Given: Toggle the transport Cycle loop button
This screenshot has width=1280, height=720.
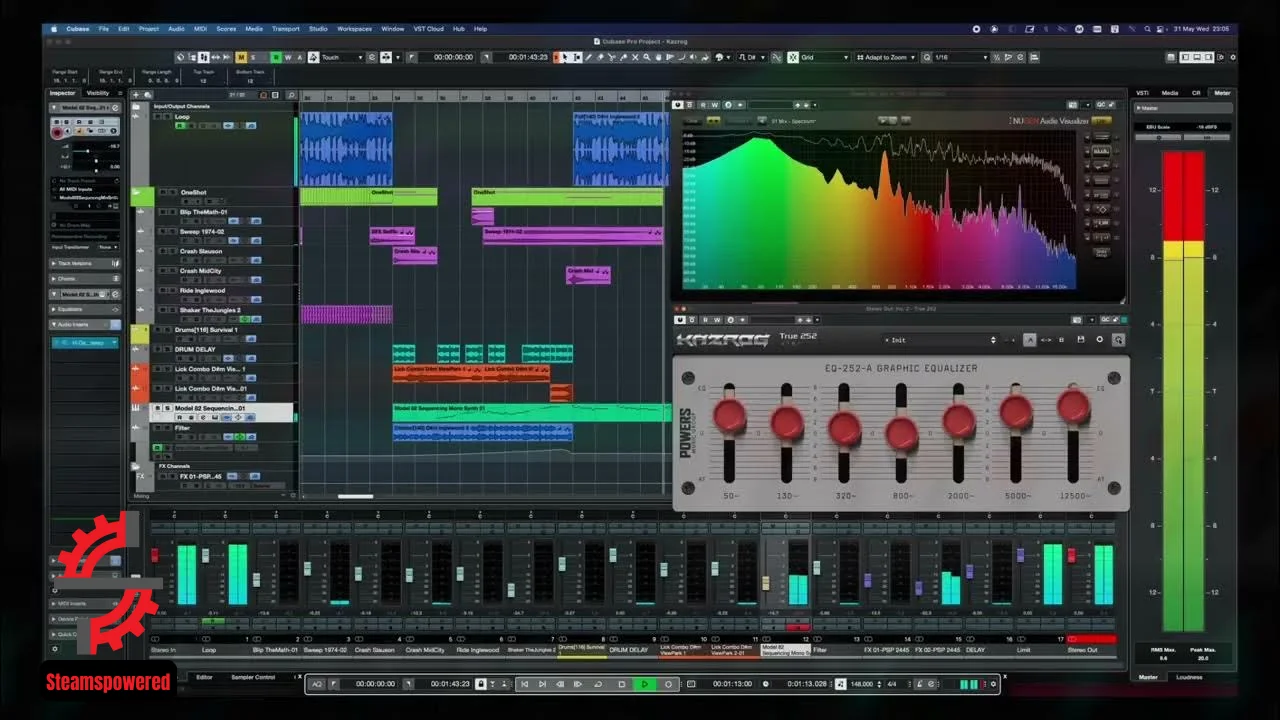Looking at the screenshot, I should [x=598, y=684].
